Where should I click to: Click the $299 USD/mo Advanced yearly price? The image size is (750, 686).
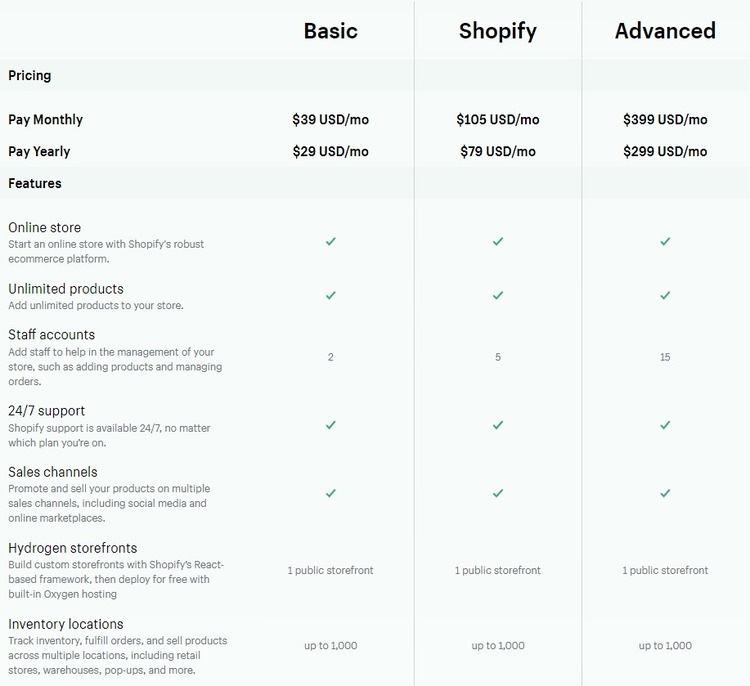(665, 151)
